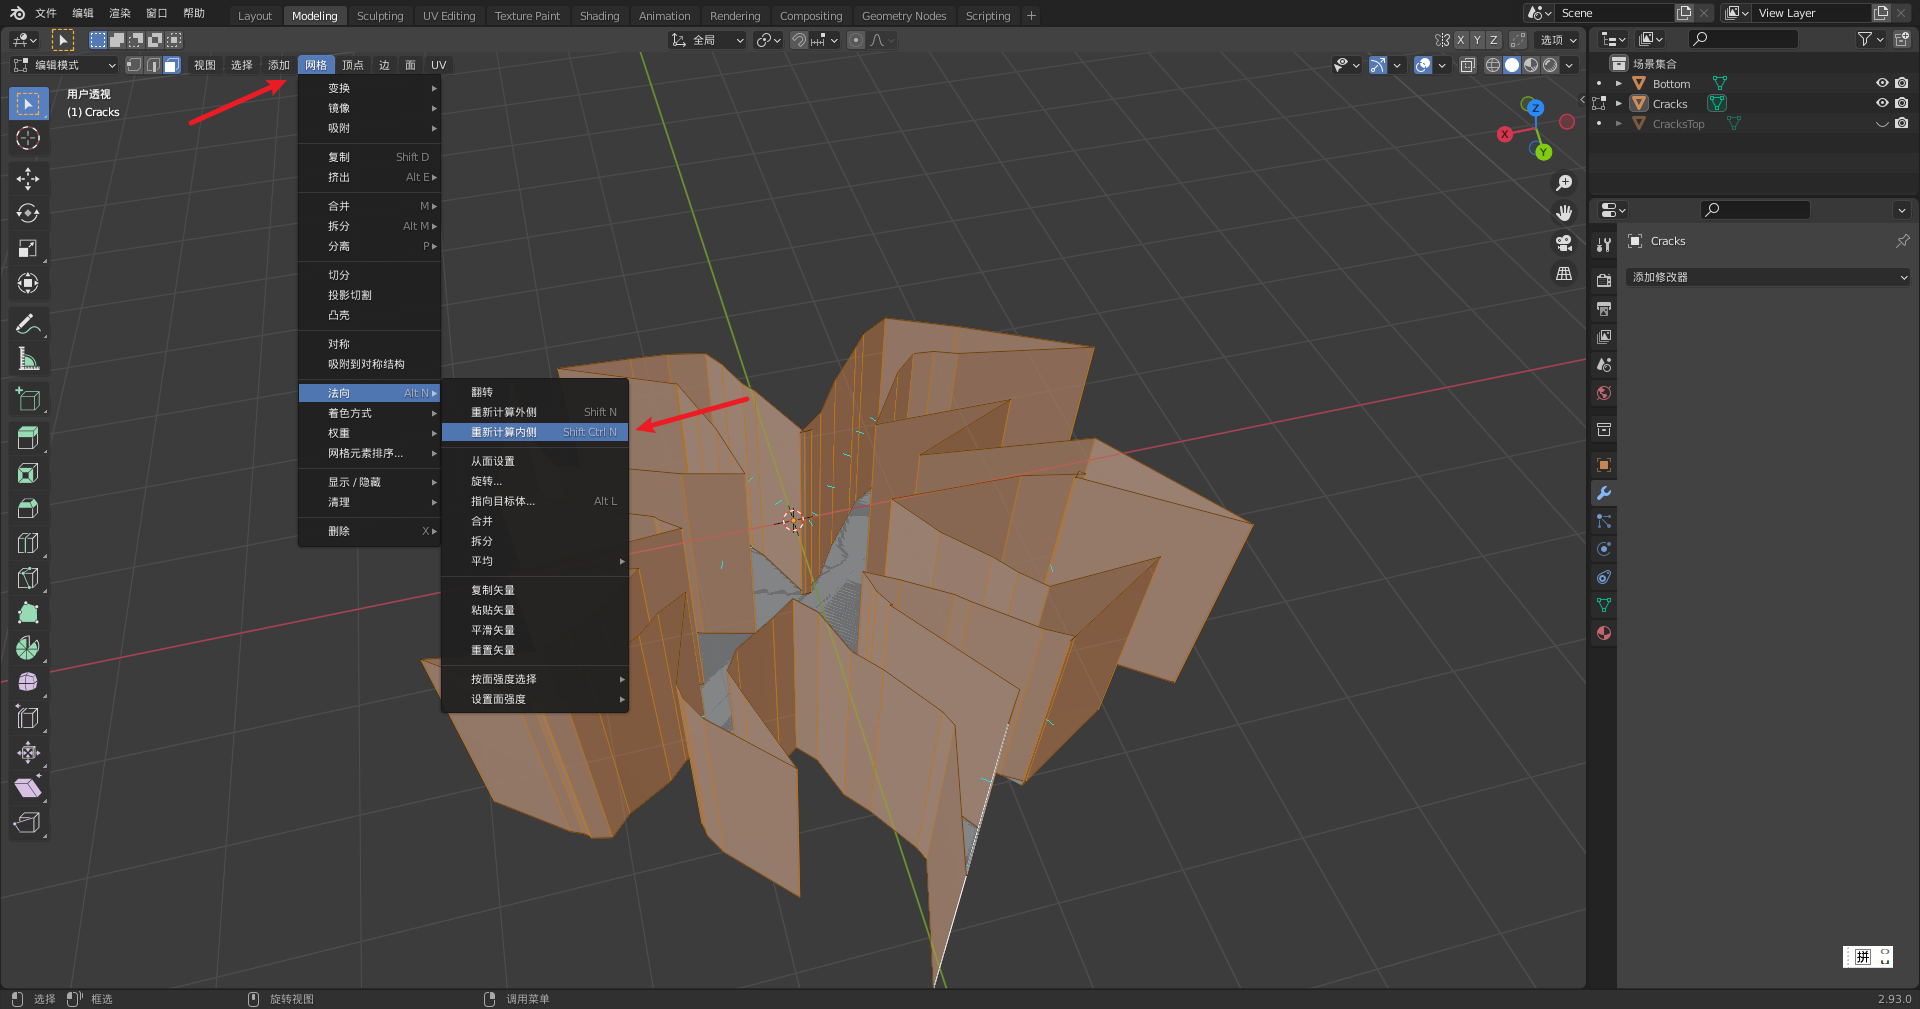Open Object Data properties tab icon

(1604, 605)
